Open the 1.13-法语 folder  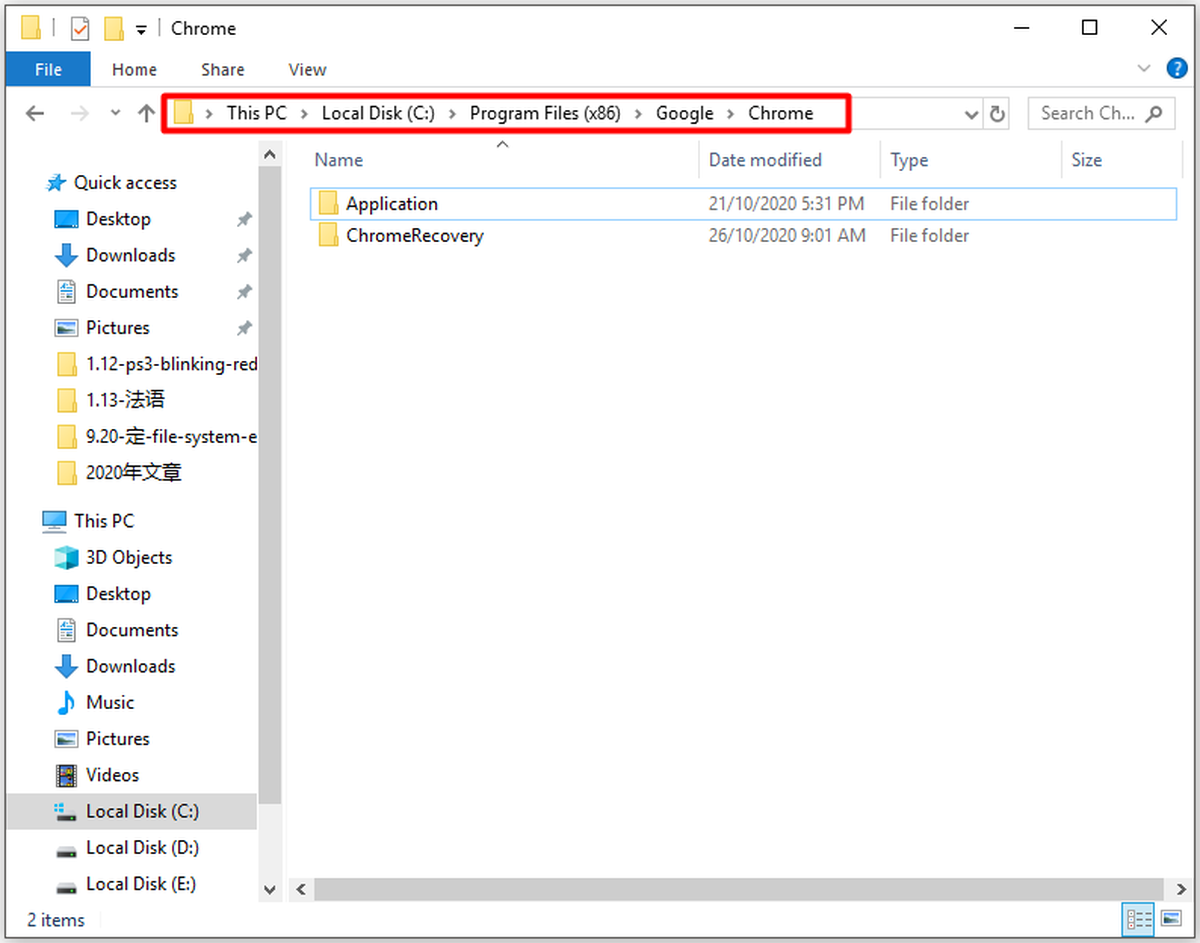[110, 400]
